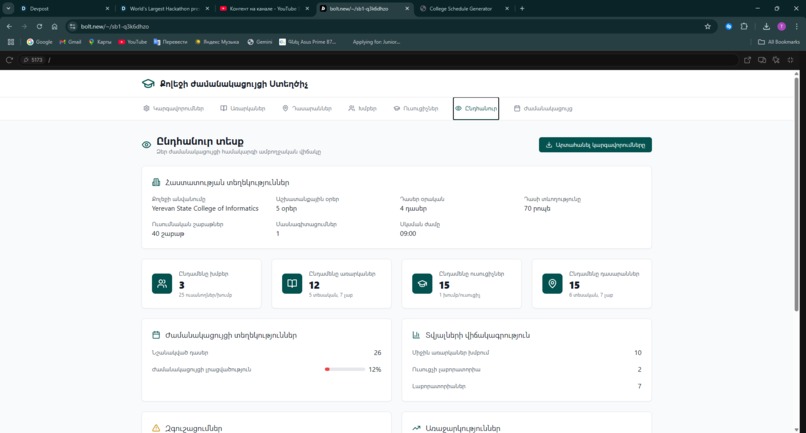Open a new browser tab with the plus button
Screen dimensions: 806x433
(522, 8)
